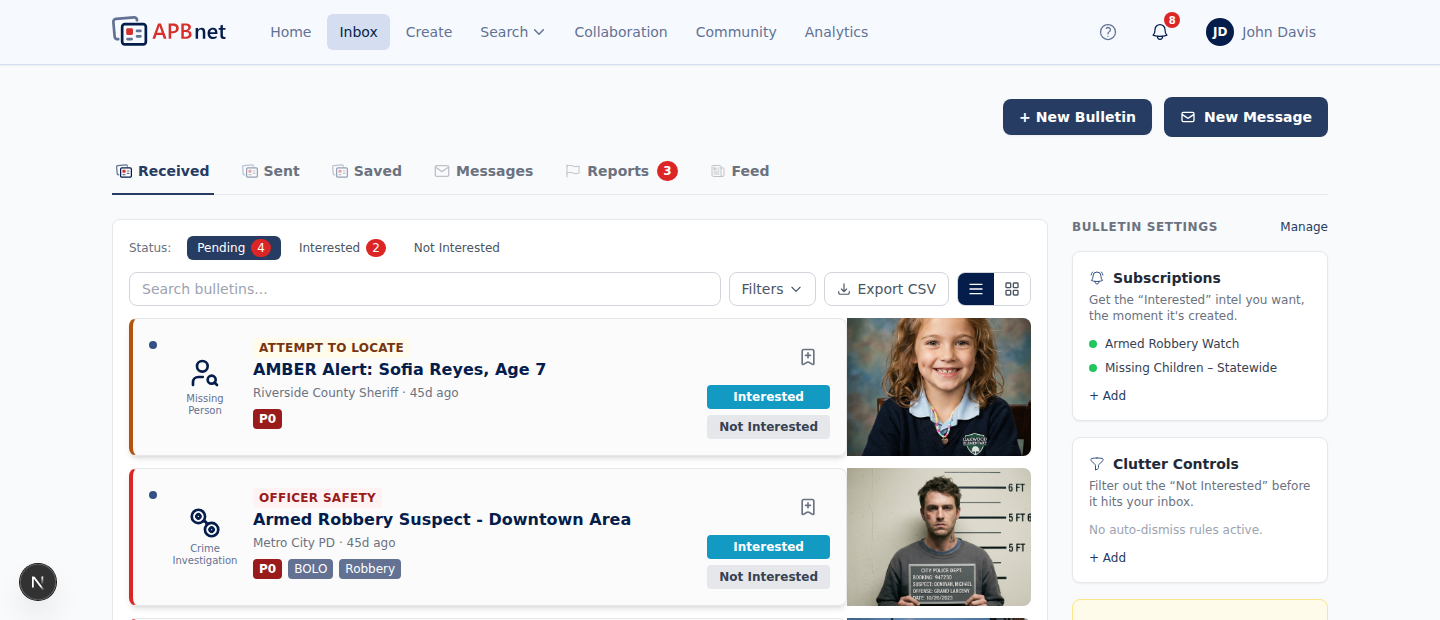The image size is (1440, 620).
Task: Click the APBnet logo
Action: click(169, 32)
